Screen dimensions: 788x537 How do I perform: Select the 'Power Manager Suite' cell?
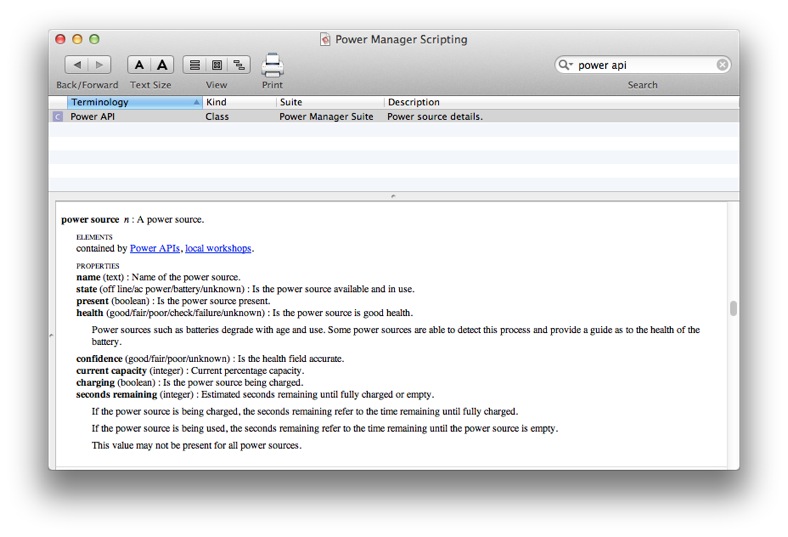(x=326, y=117)
